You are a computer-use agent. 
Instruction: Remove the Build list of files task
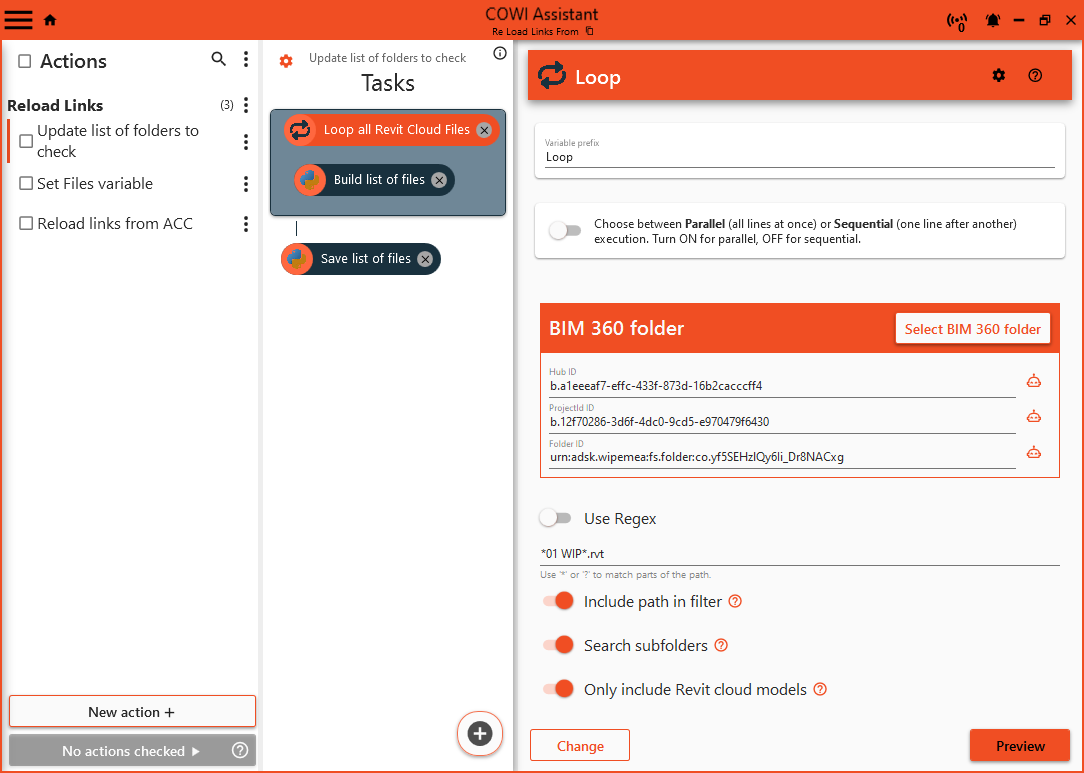click(439, 180)
